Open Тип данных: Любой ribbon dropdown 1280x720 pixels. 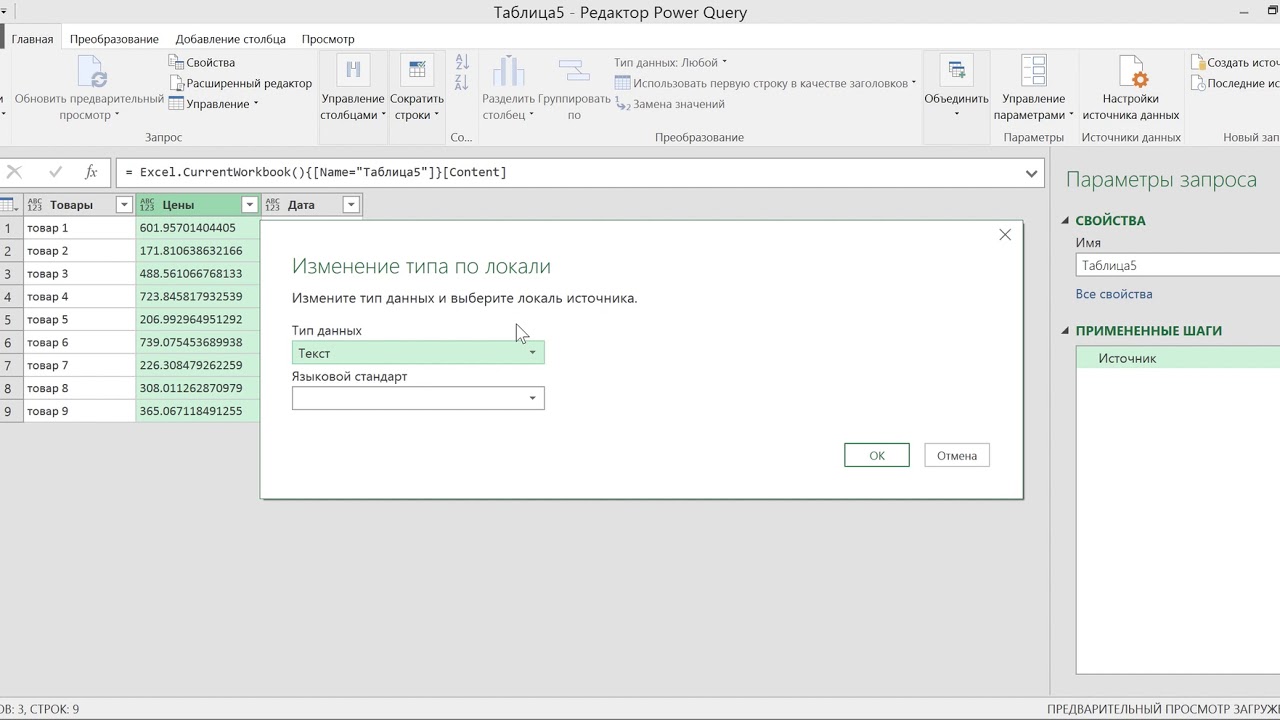click(x=670, y=62)
